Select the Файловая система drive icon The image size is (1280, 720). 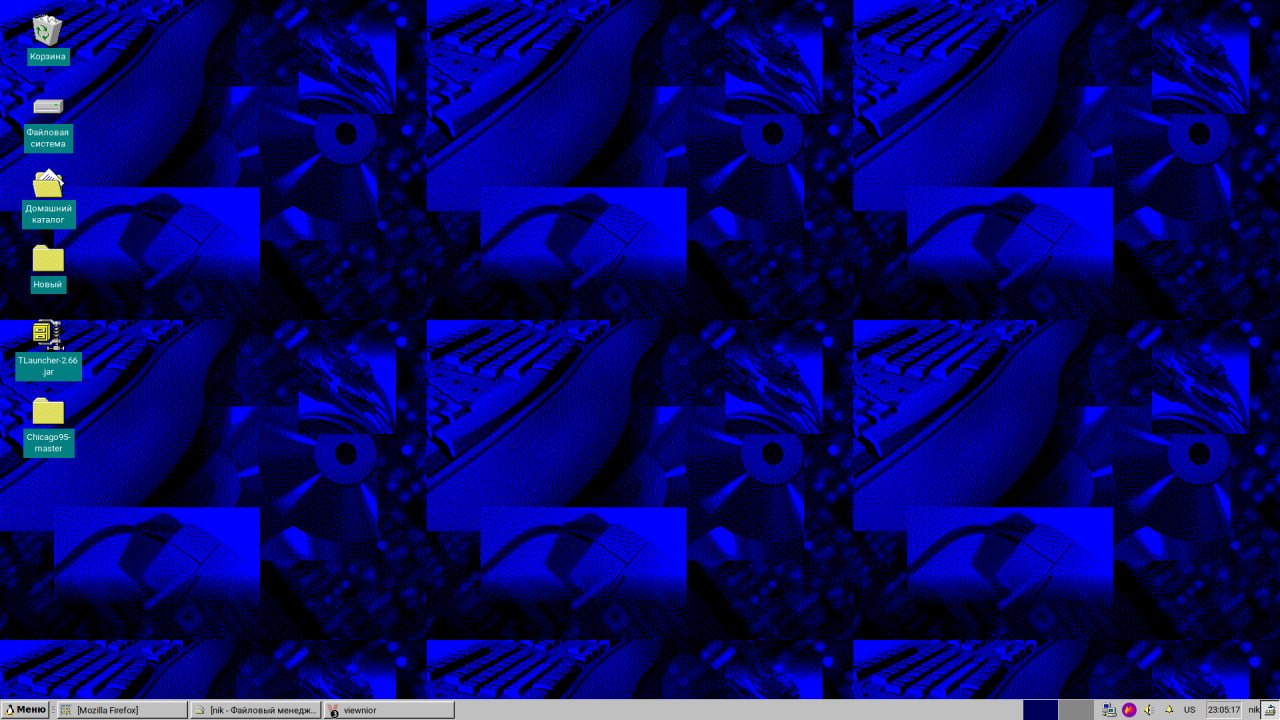48,107
